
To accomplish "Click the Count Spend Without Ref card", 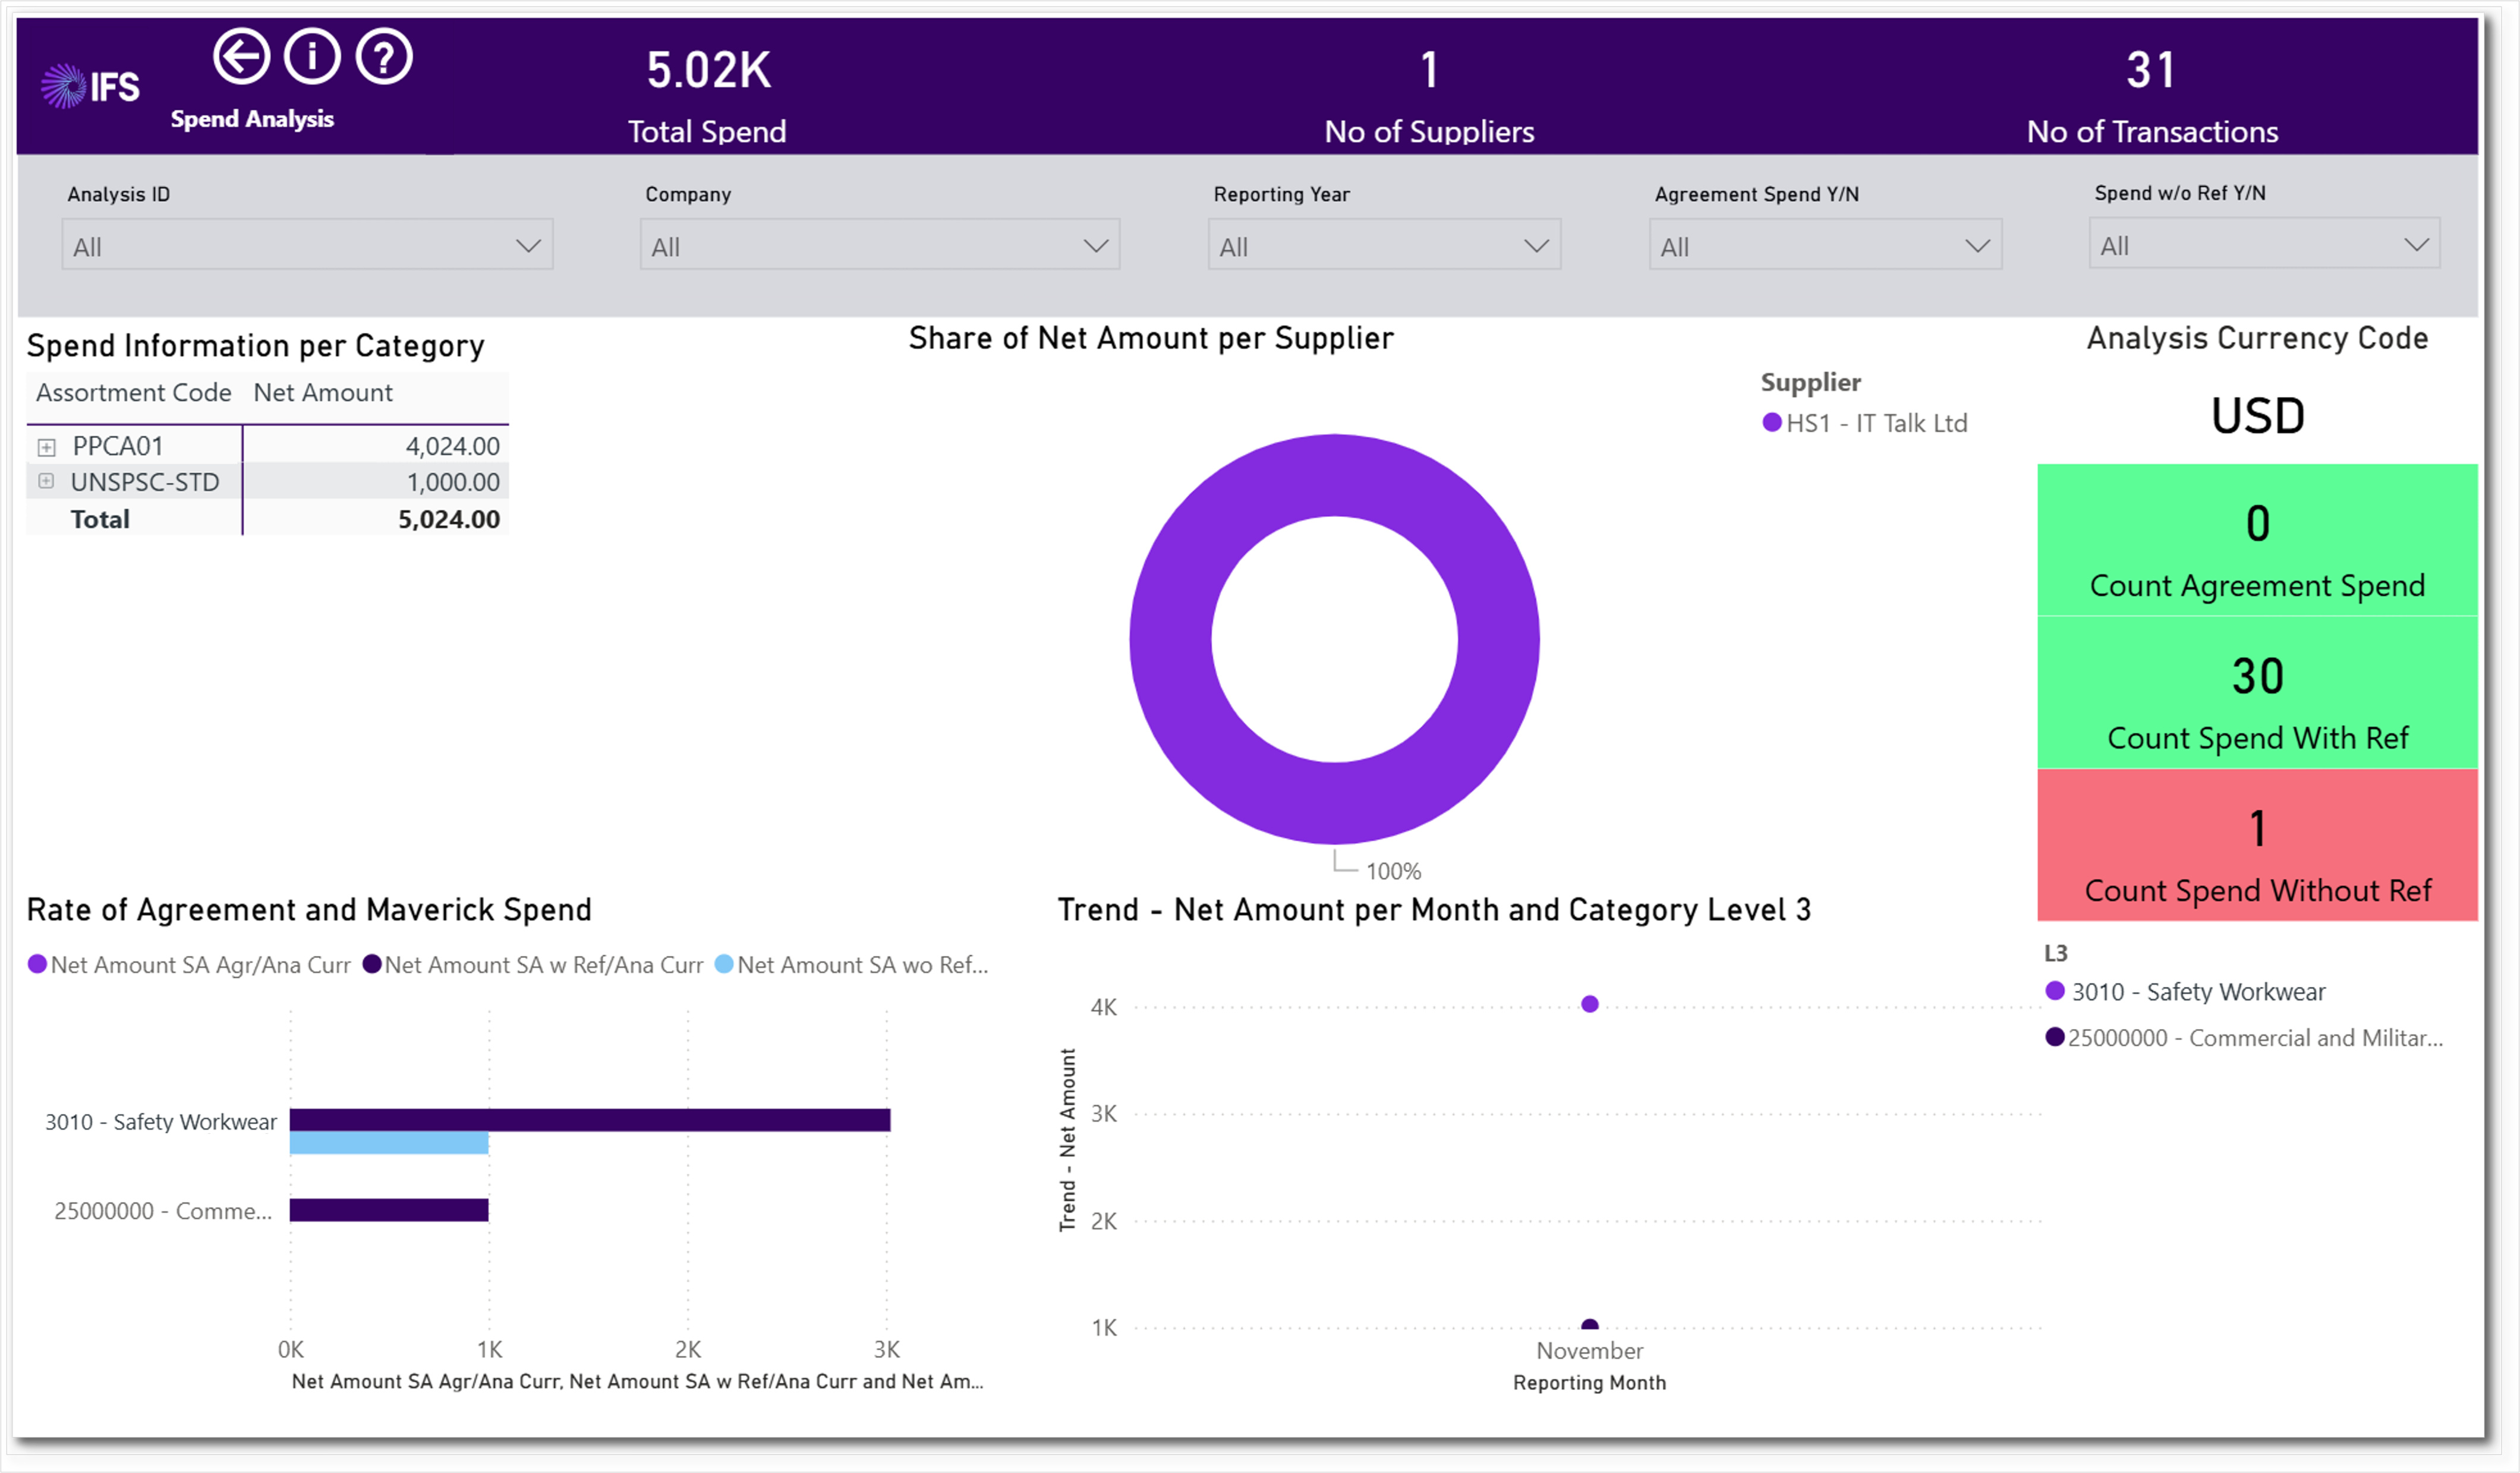I will (2258, 845).
